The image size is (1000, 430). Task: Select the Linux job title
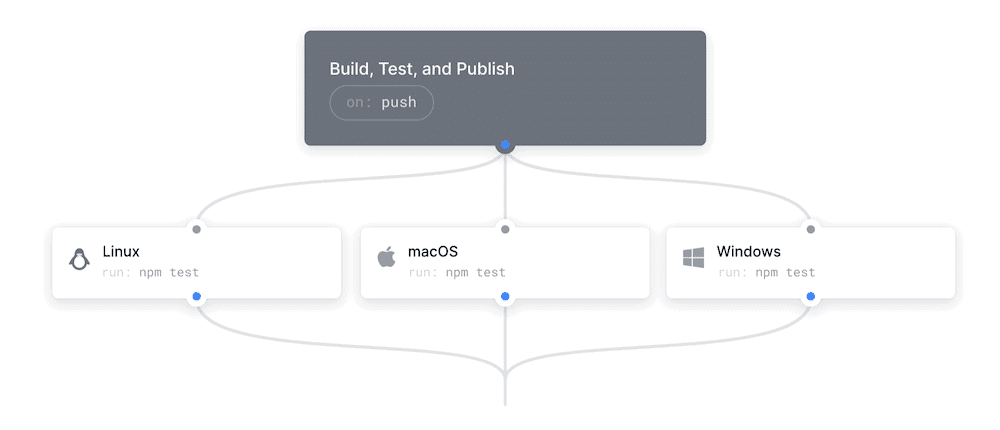(x=121, y=251)
